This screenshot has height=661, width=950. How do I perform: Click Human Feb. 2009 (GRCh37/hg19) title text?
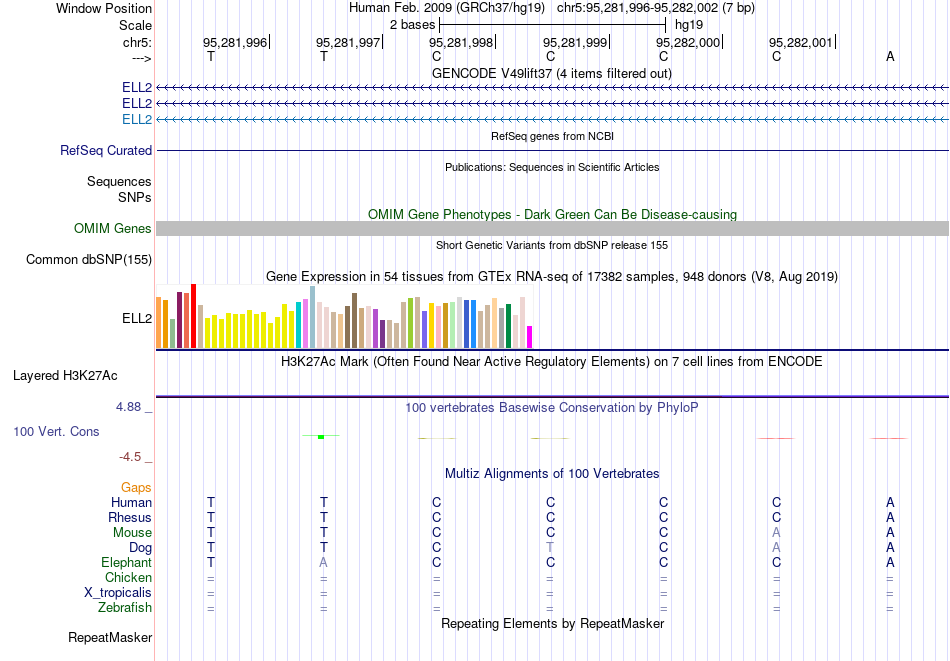click(x=447, y=8)
